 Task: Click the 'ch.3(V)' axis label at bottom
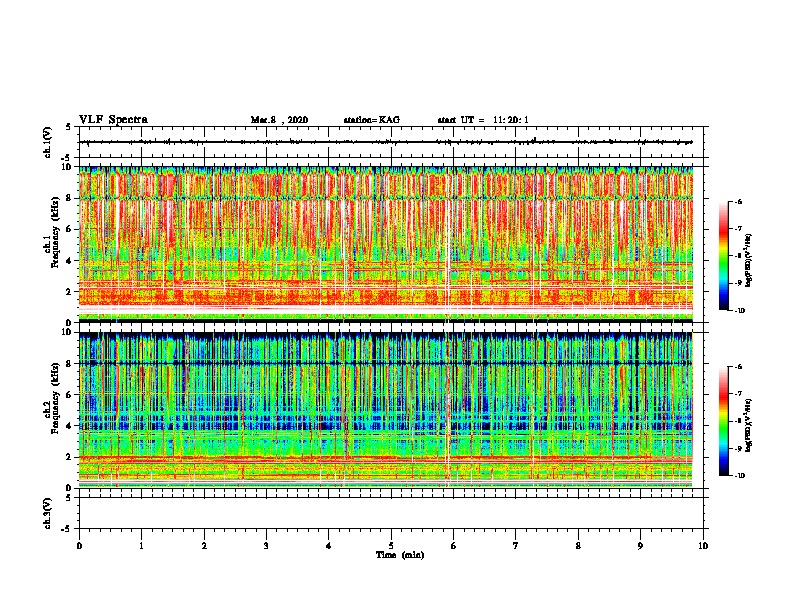click(47, 513)
